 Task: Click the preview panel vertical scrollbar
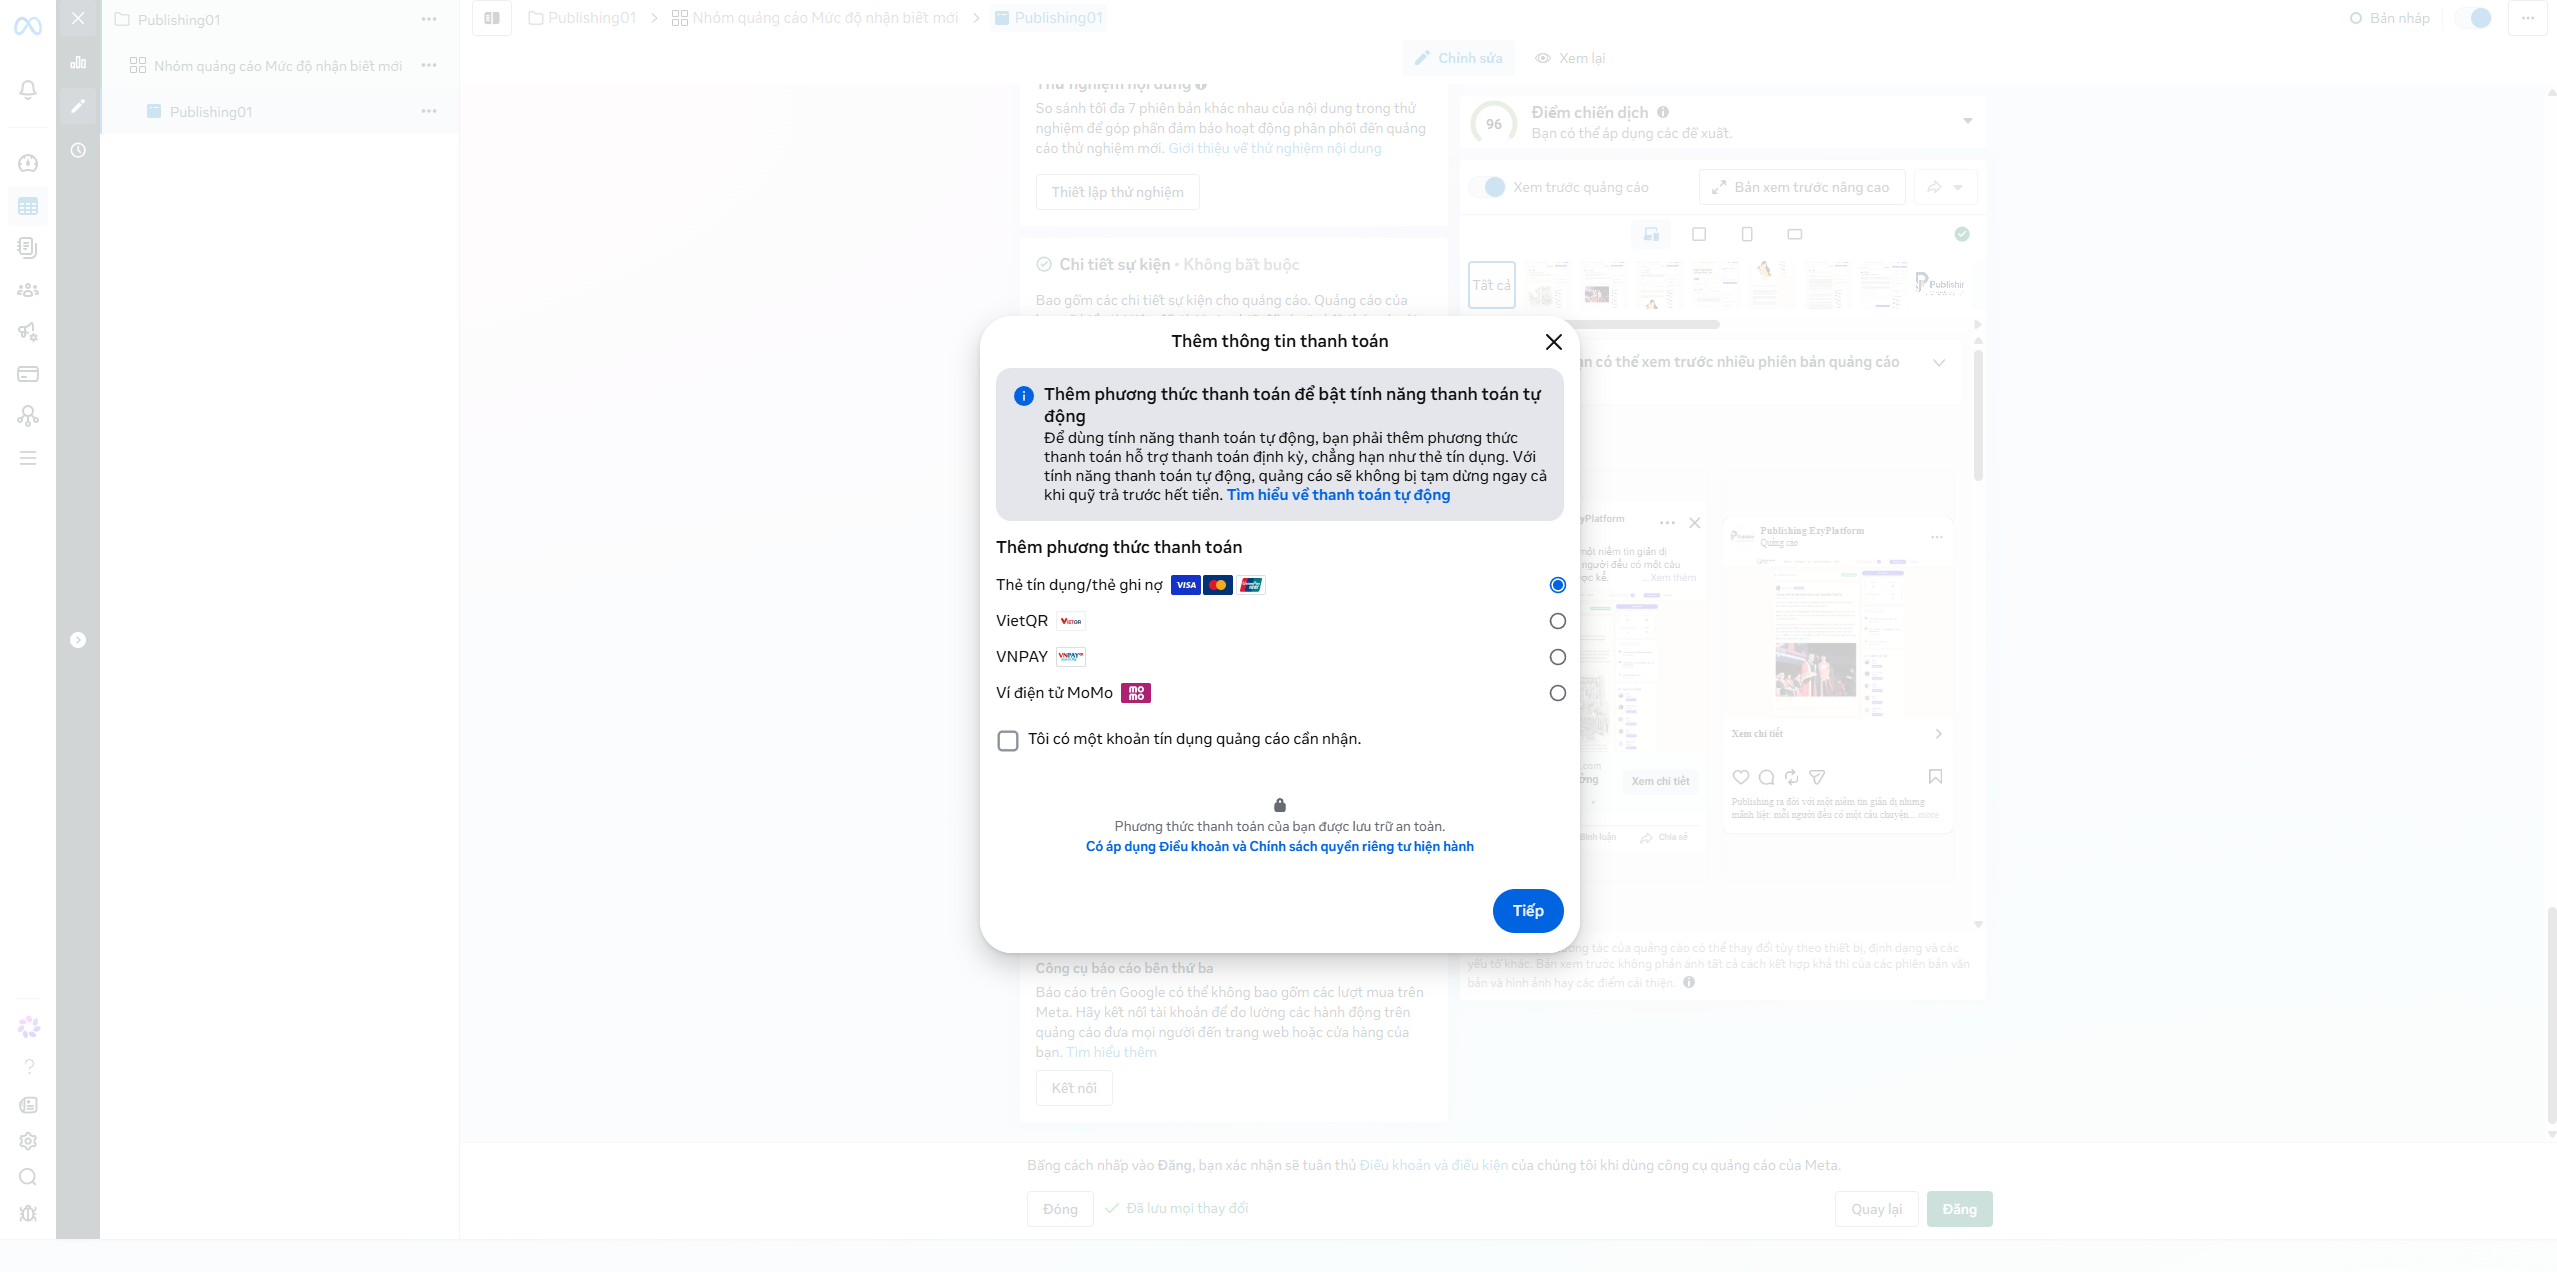1977,415
